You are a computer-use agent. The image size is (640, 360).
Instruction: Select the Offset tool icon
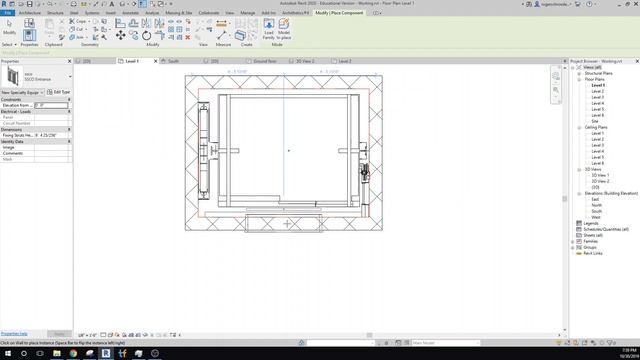(133, 23)
